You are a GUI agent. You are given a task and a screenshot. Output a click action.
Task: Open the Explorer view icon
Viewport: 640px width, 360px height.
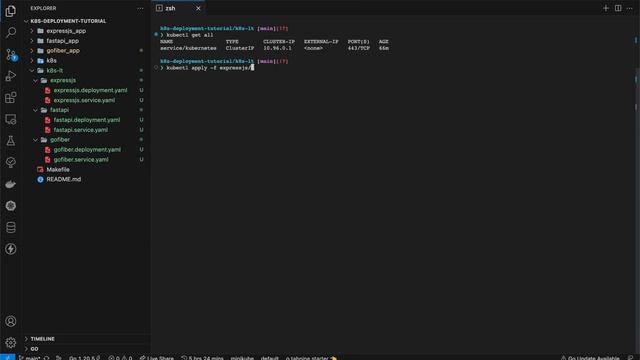click(x=11, y=11)
